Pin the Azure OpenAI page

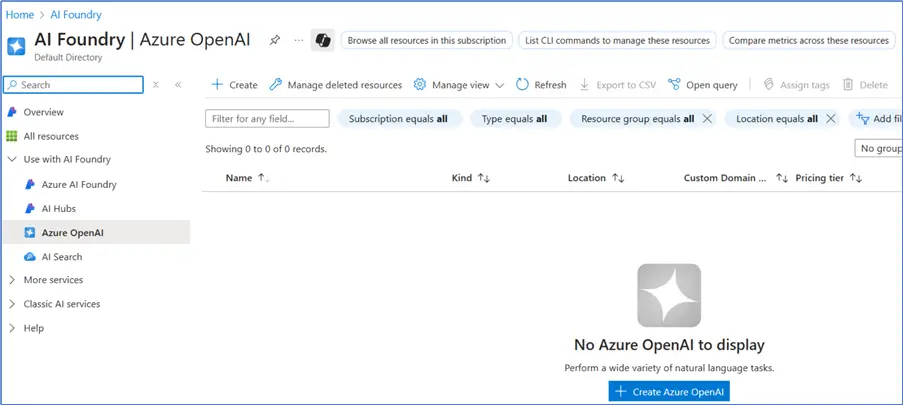point(275,40)
